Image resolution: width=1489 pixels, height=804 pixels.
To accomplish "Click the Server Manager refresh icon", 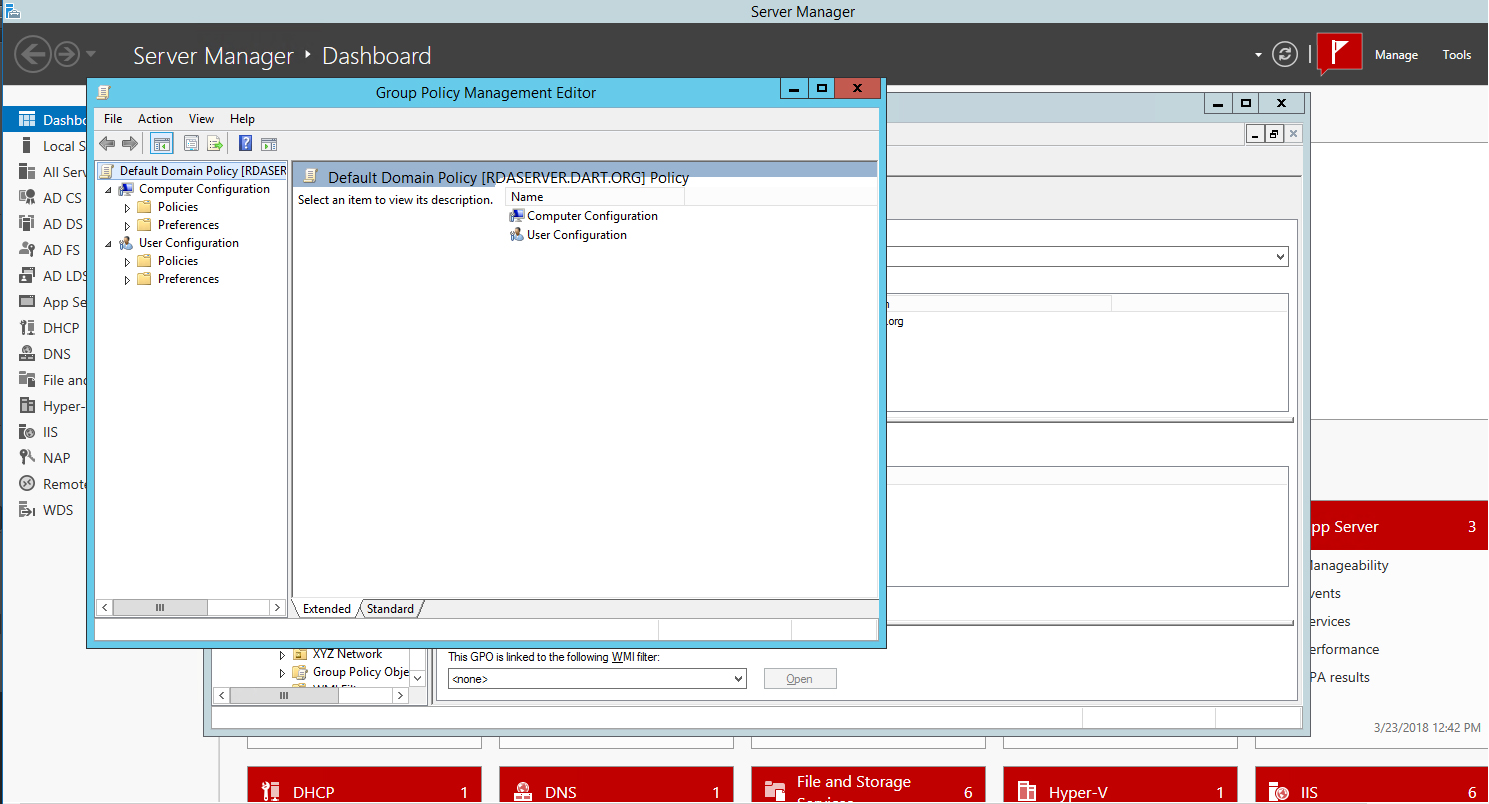I will (1285, 54).
